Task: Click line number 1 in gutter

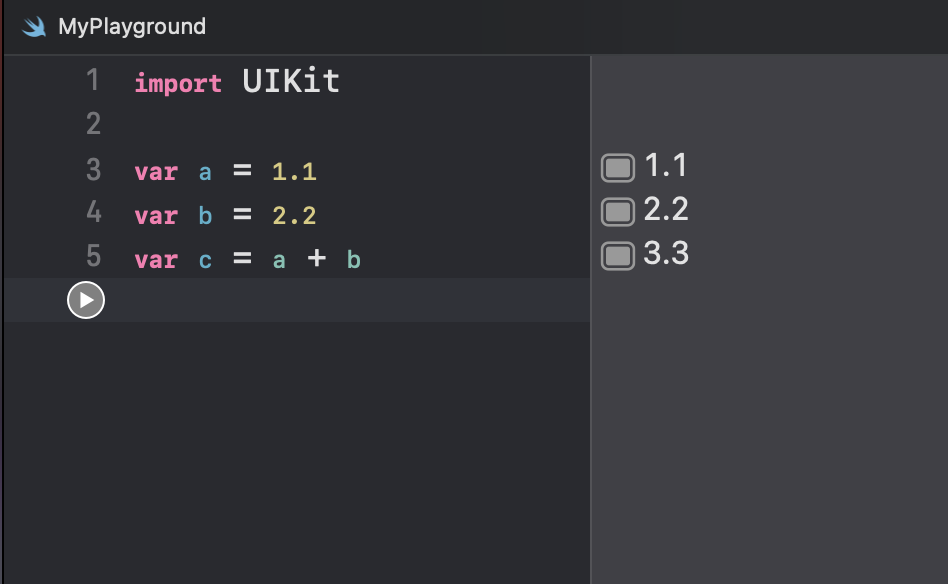Action: (x=93, y=80)
